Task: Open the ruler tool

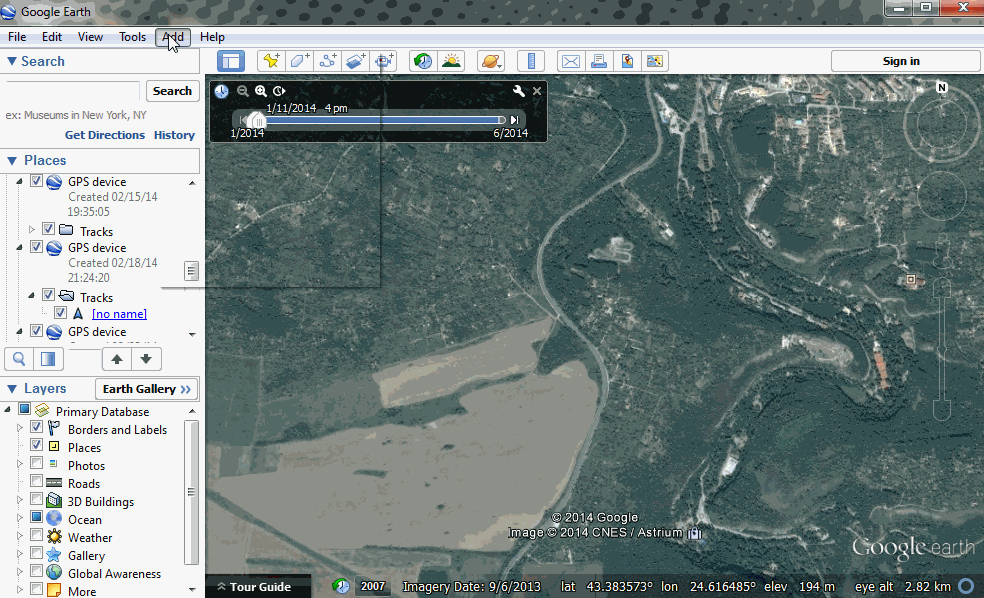Action: [531, 61]
